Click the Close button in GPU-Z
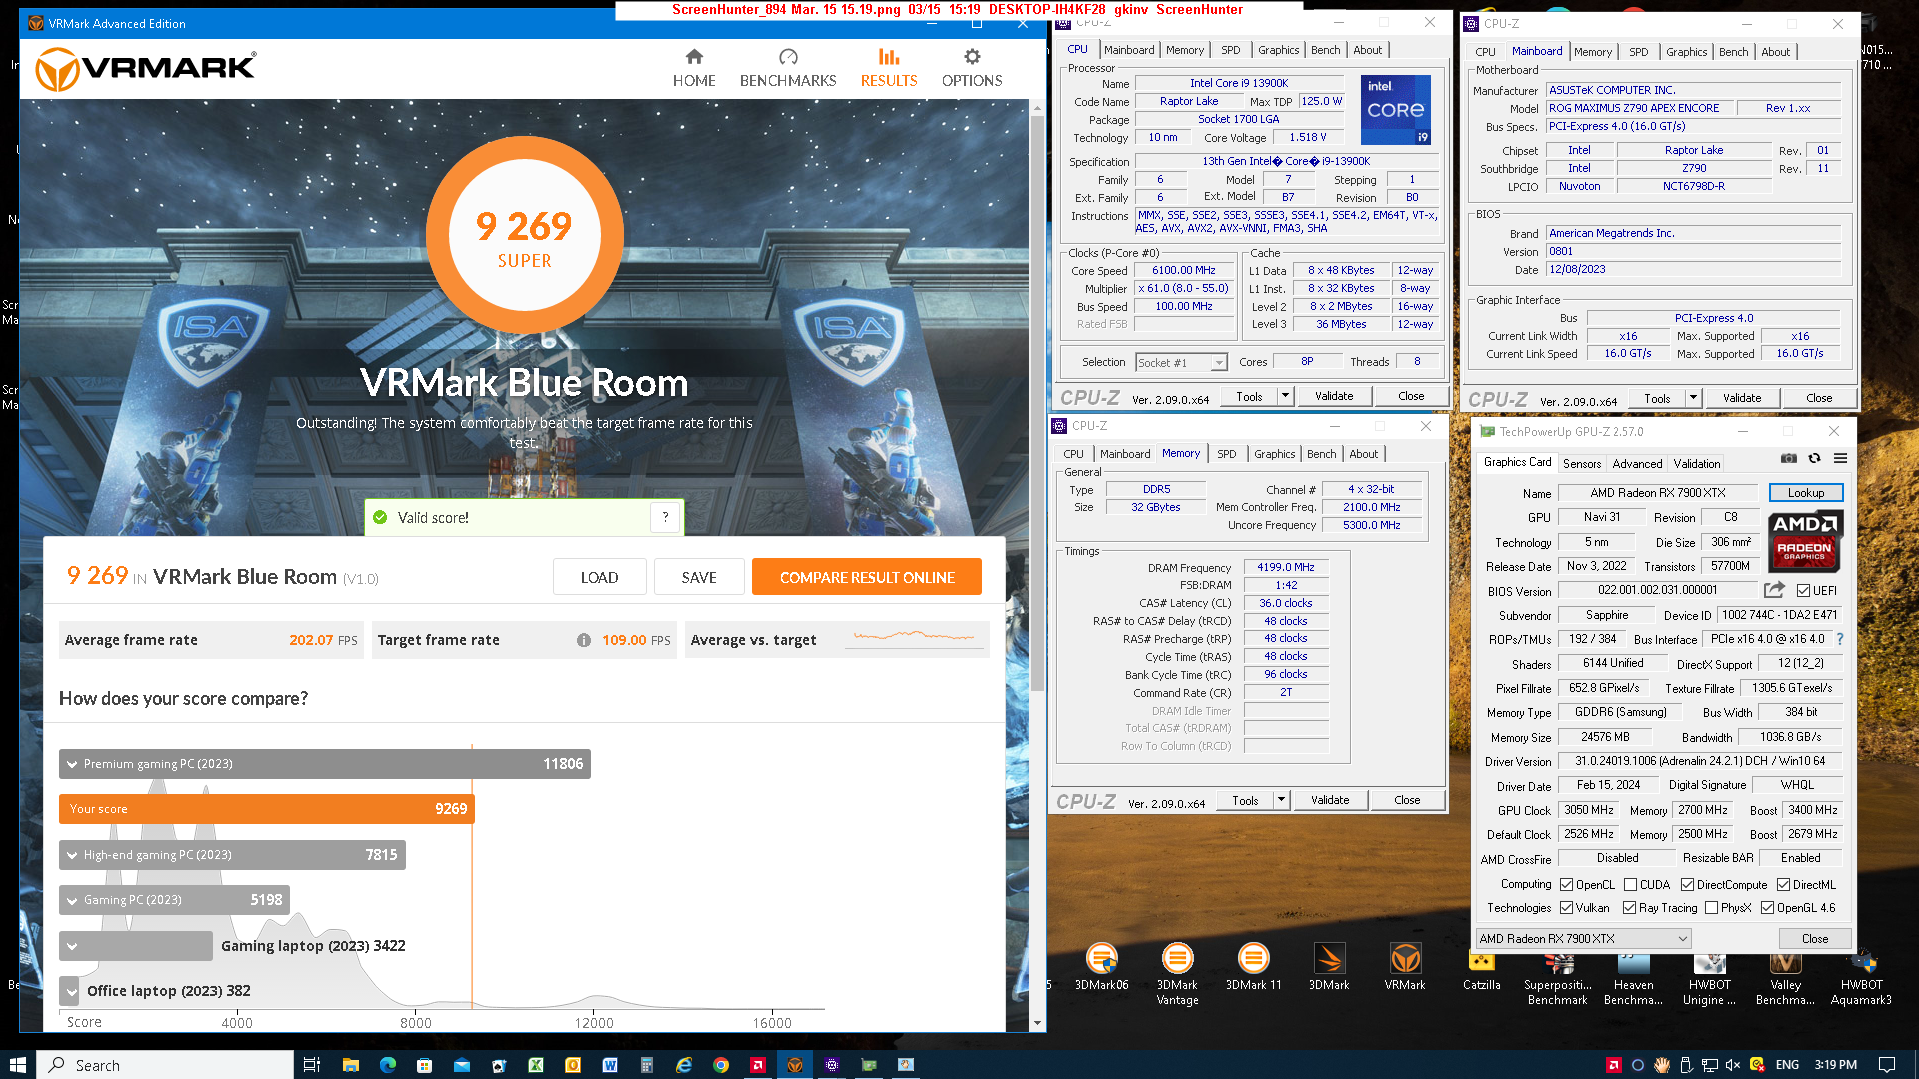Screen dimensions: 1919x1079 click(1814, 939)
